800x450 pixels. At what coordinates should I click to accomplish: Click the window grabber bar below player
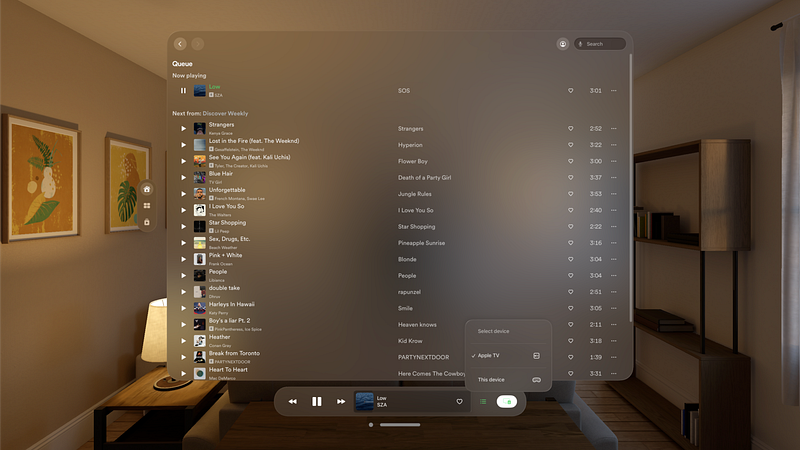tap(400, 424)
